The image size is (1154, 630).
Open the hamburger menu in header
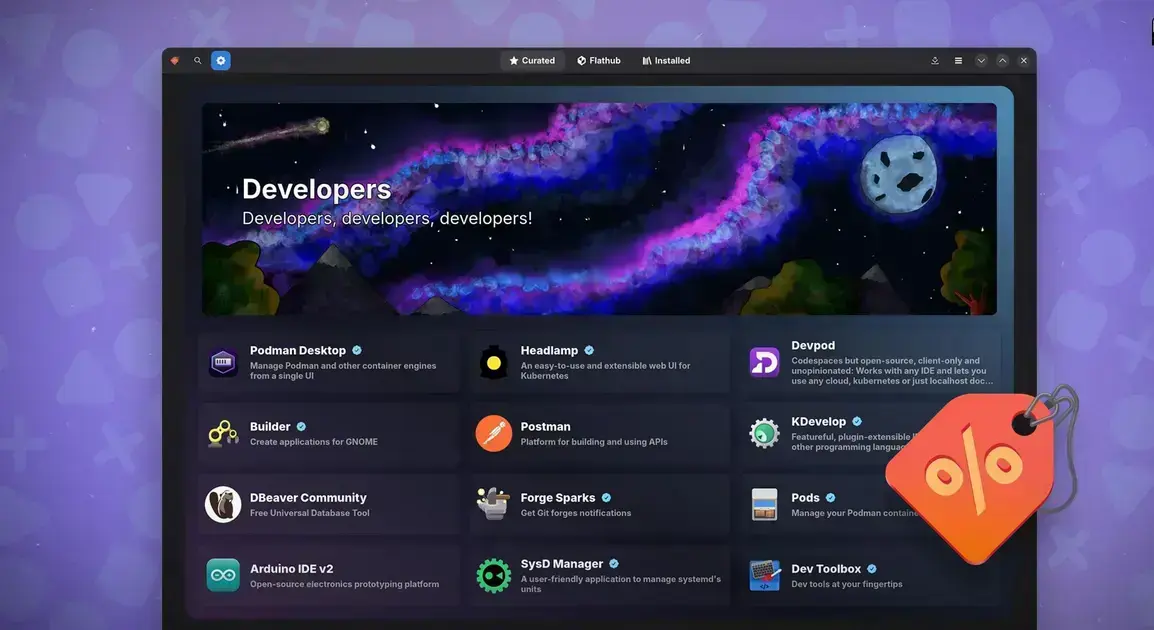pos(958,60)
